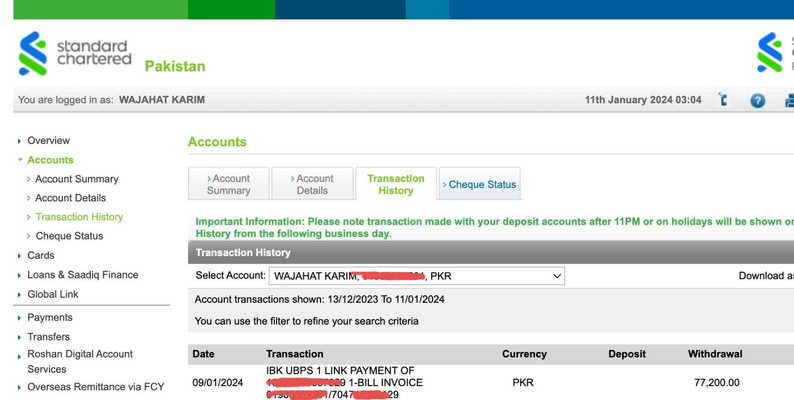Click the IBK UBPS 1 LINK transaction text
Image resolution: width=794 pixels, height=400 pixels.
pos(344,382)
